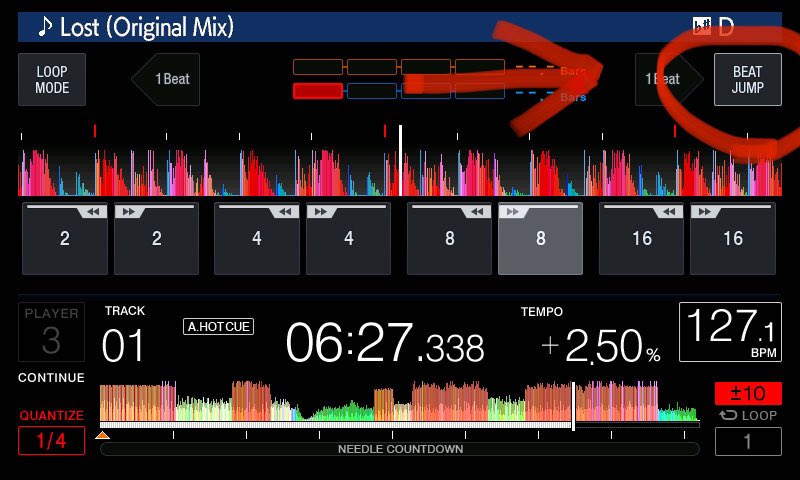Open the LOOP MODE button
This screenshot has height=480, width=800.
point(52,80)
